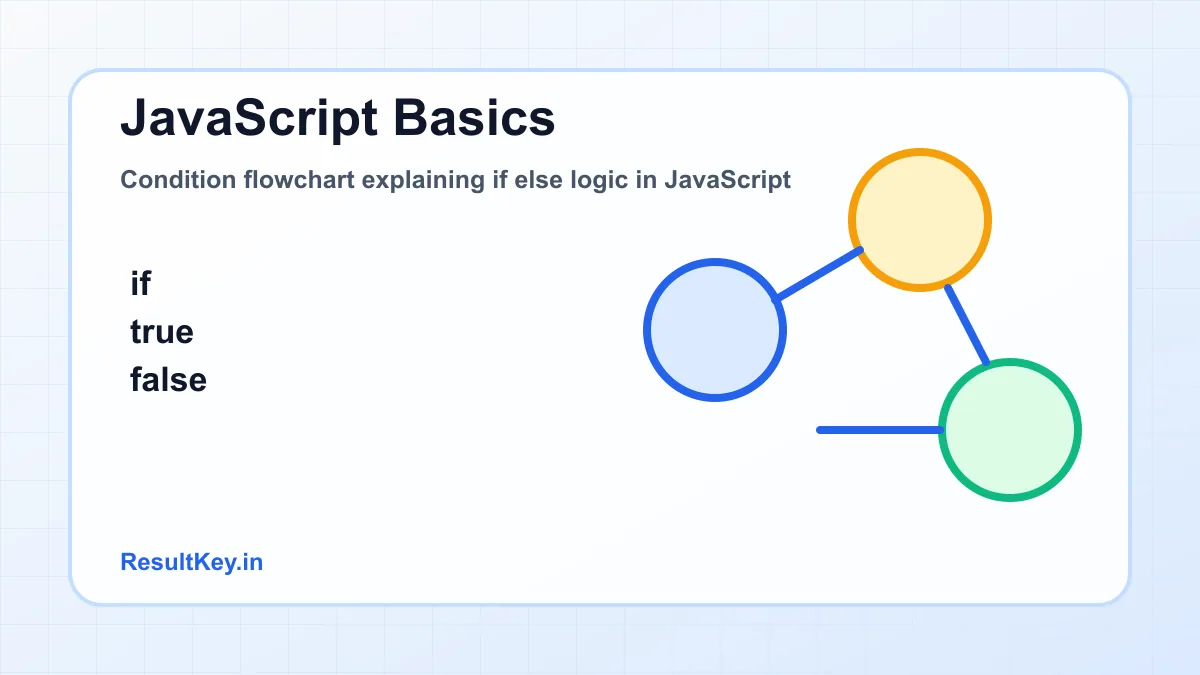Click the word "true" in the list
The width and height of the screenshot is (1200, 675).
tap(162, 332)
